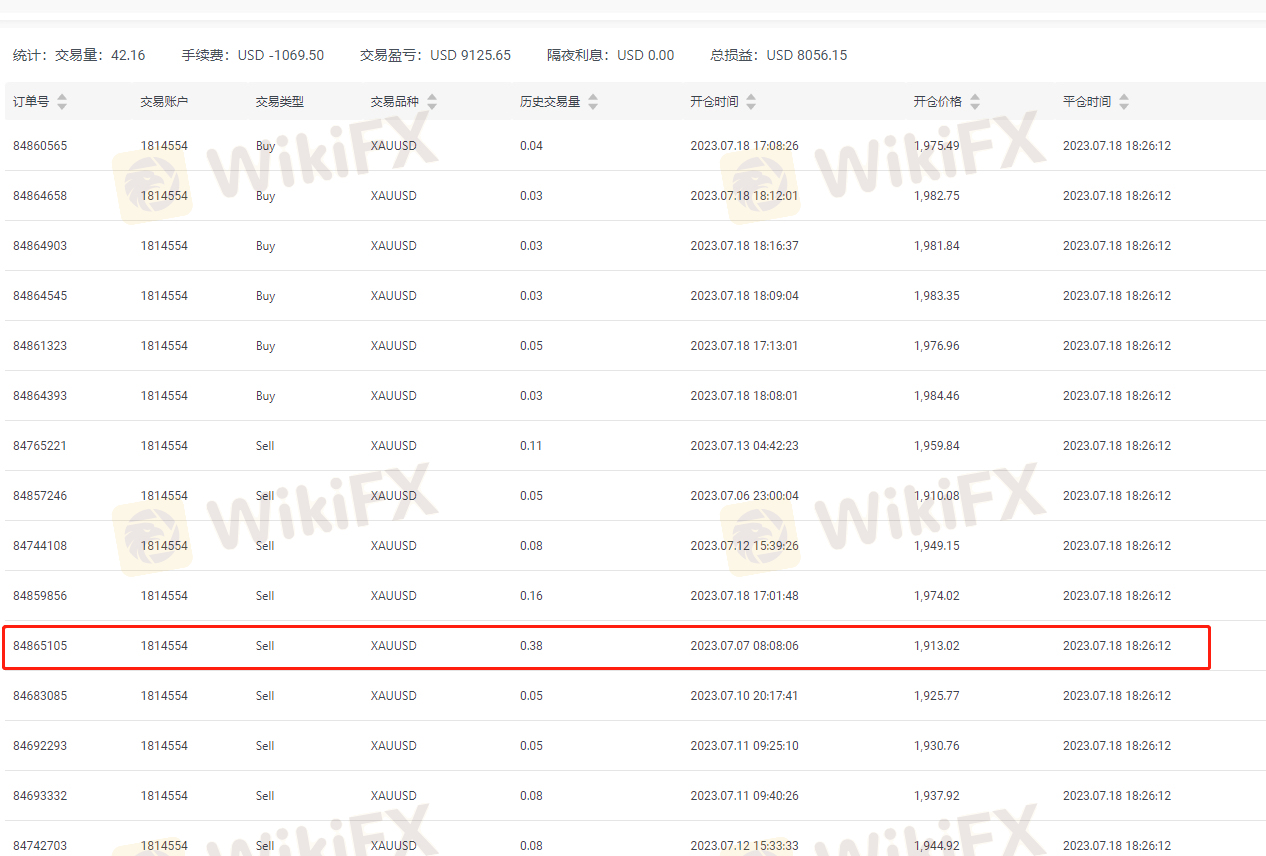Click open price 1,976.96
Viewport: 1266px width, 856px height.
(x=936, y=346)
